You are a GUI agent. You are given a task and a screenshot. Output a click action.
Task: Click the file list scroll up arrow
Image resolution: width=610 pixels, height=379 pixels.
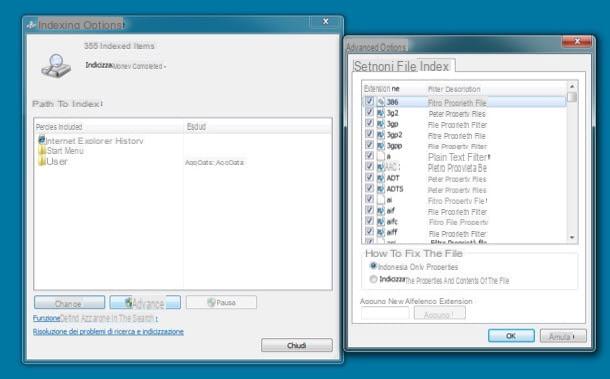click(572, 86)
